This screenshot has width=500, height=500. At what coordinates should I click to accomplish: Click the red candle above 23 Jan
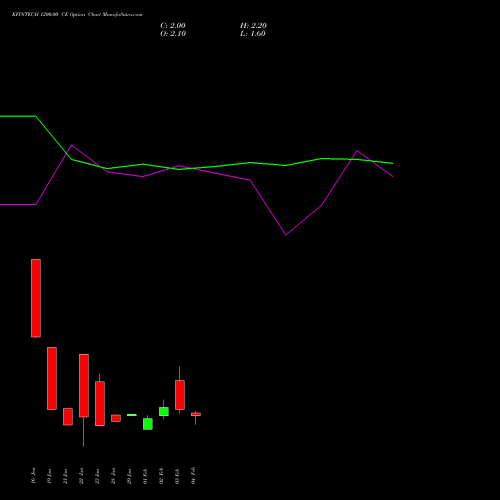(x=100, y=403)
